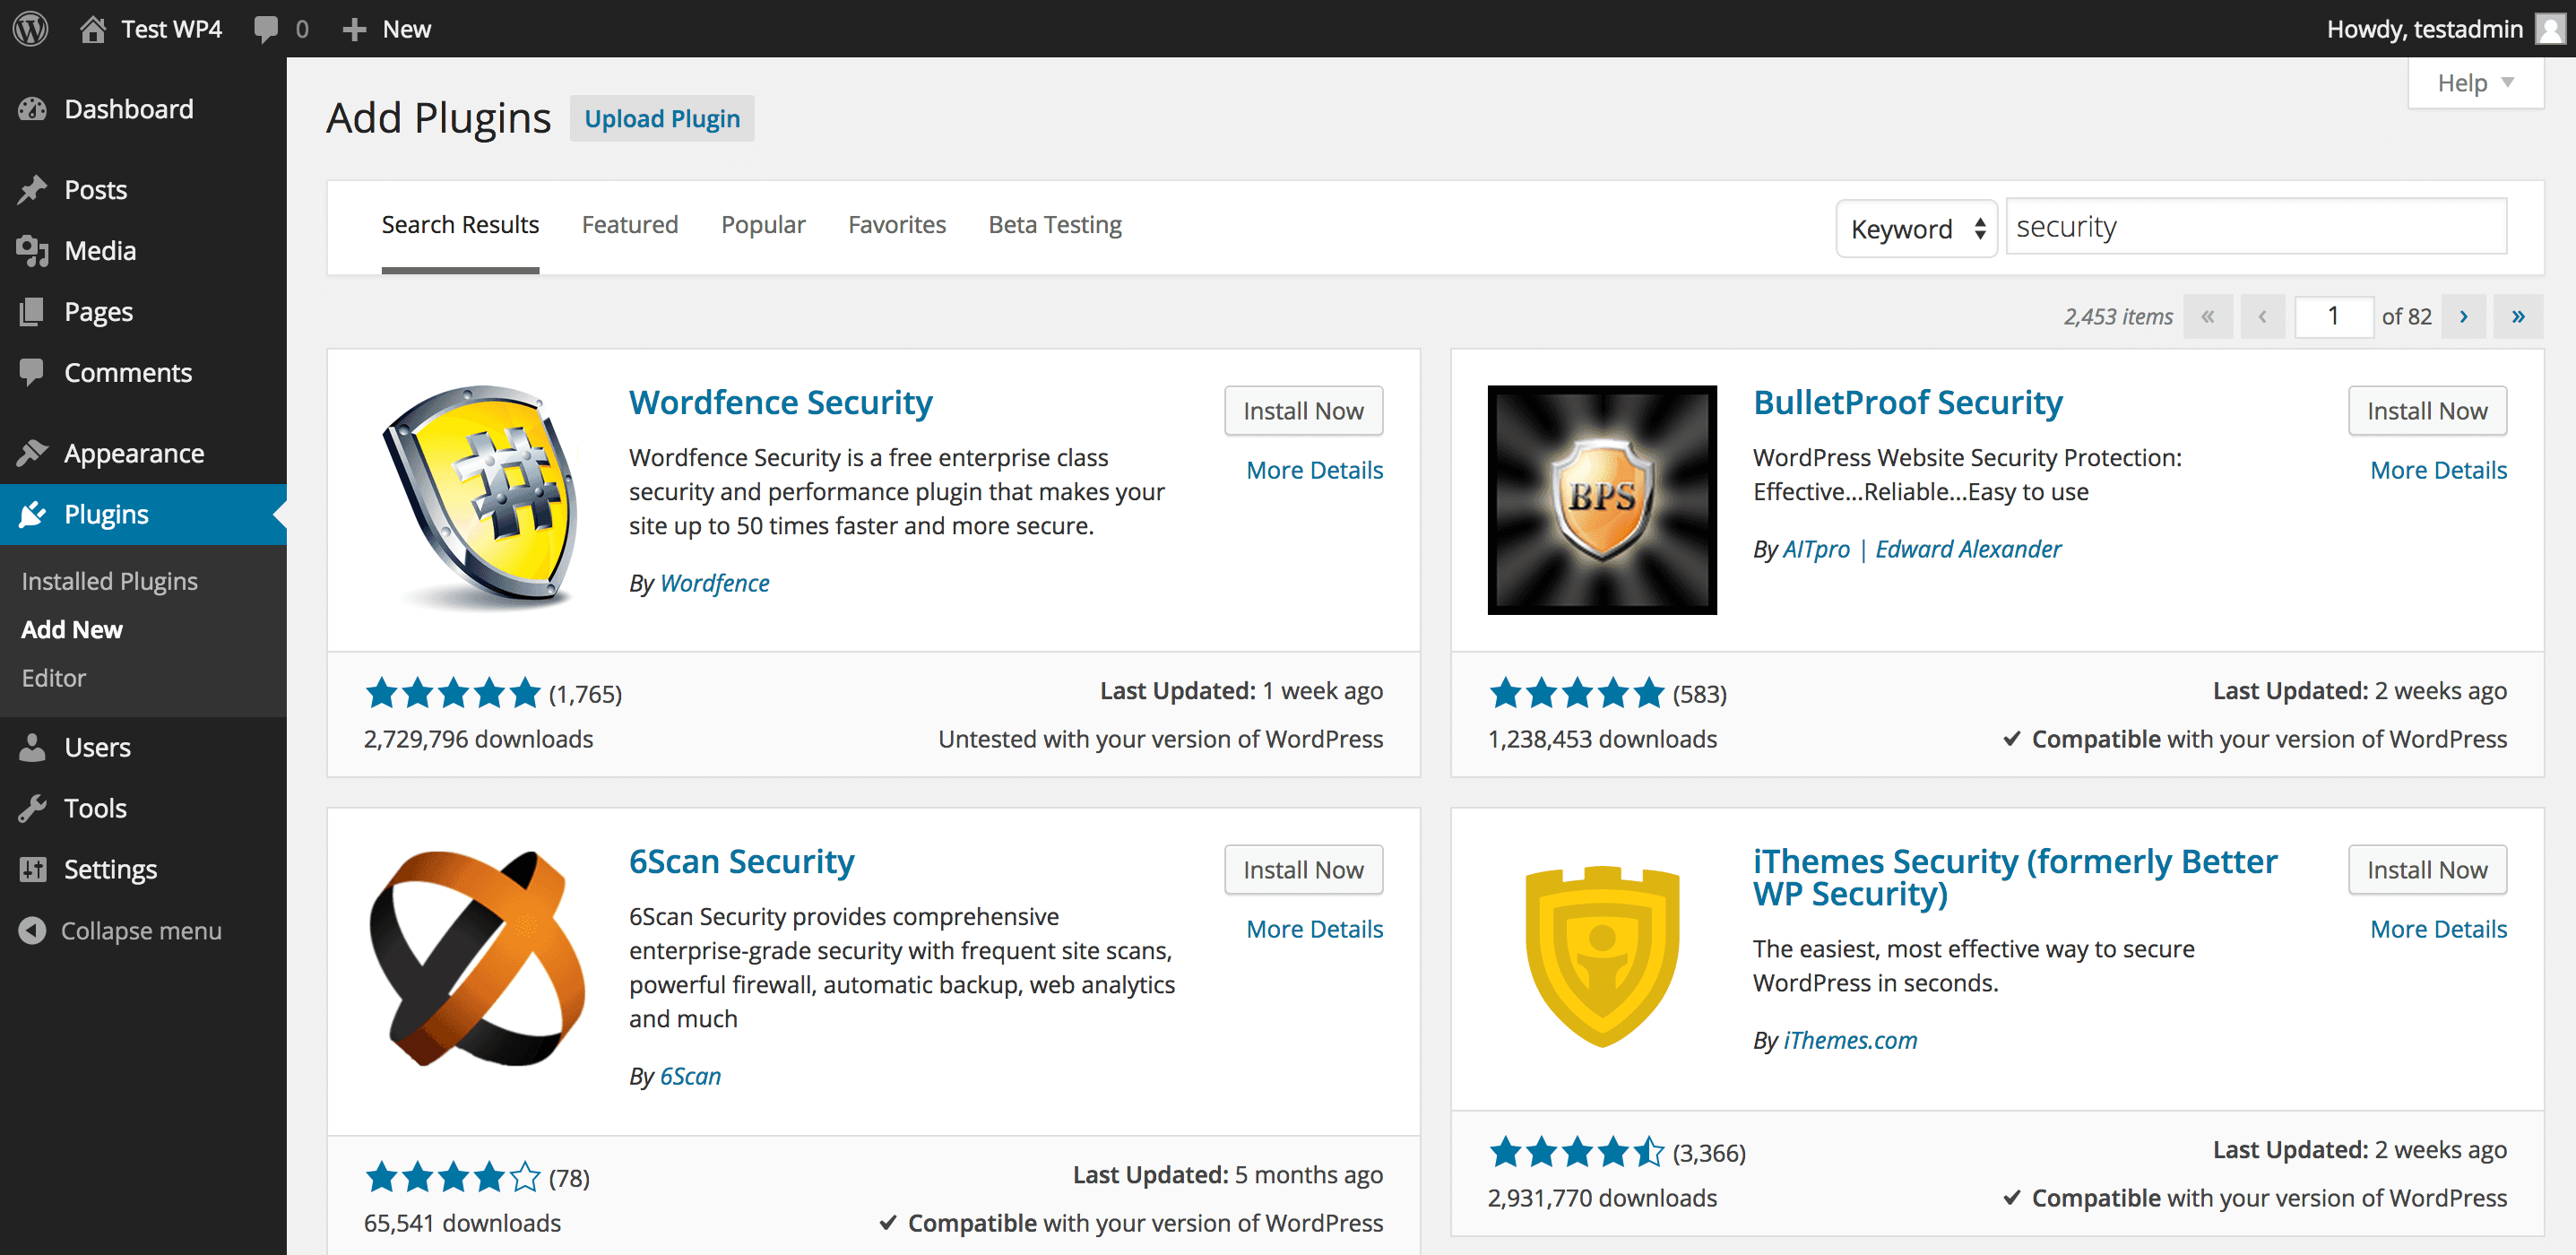Click the testadmin avatar icon
Screen dimensions: 2576x1255
[x=2549, y=29]
